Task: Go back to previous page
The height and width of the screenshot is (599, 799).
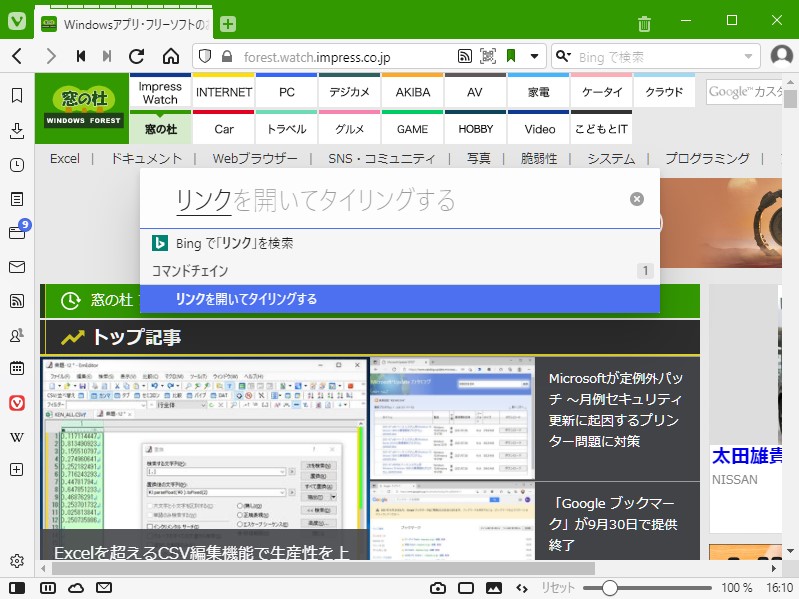Action: [x=17, y=56]
